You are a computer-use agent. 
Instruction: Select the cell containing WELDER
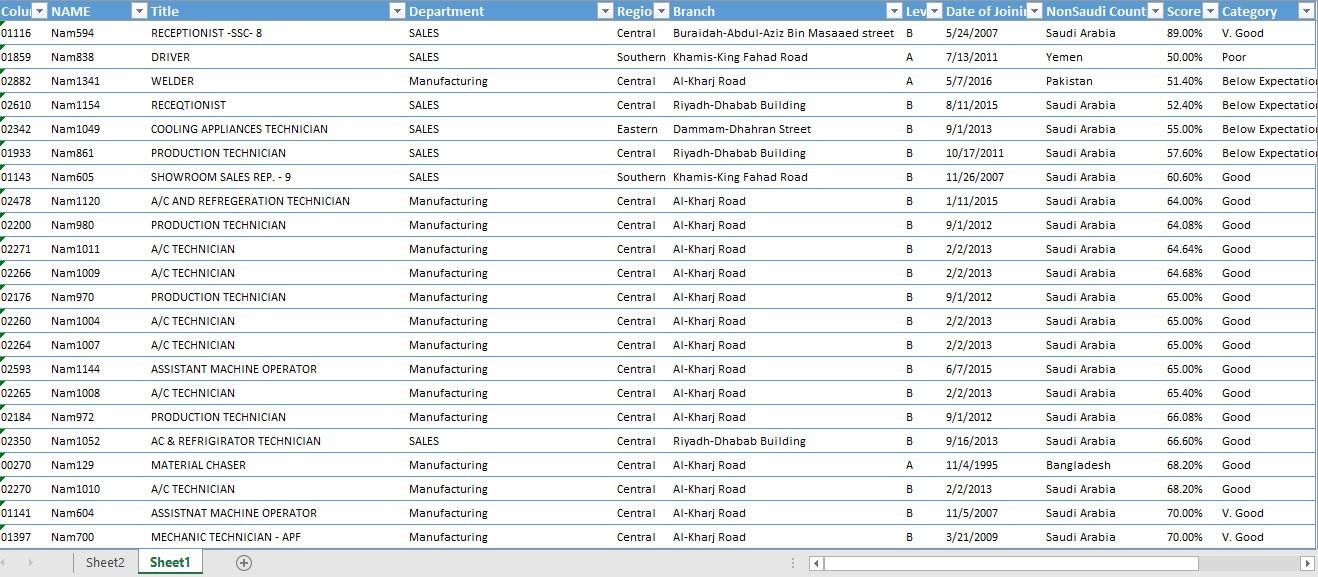click(172, 81)
